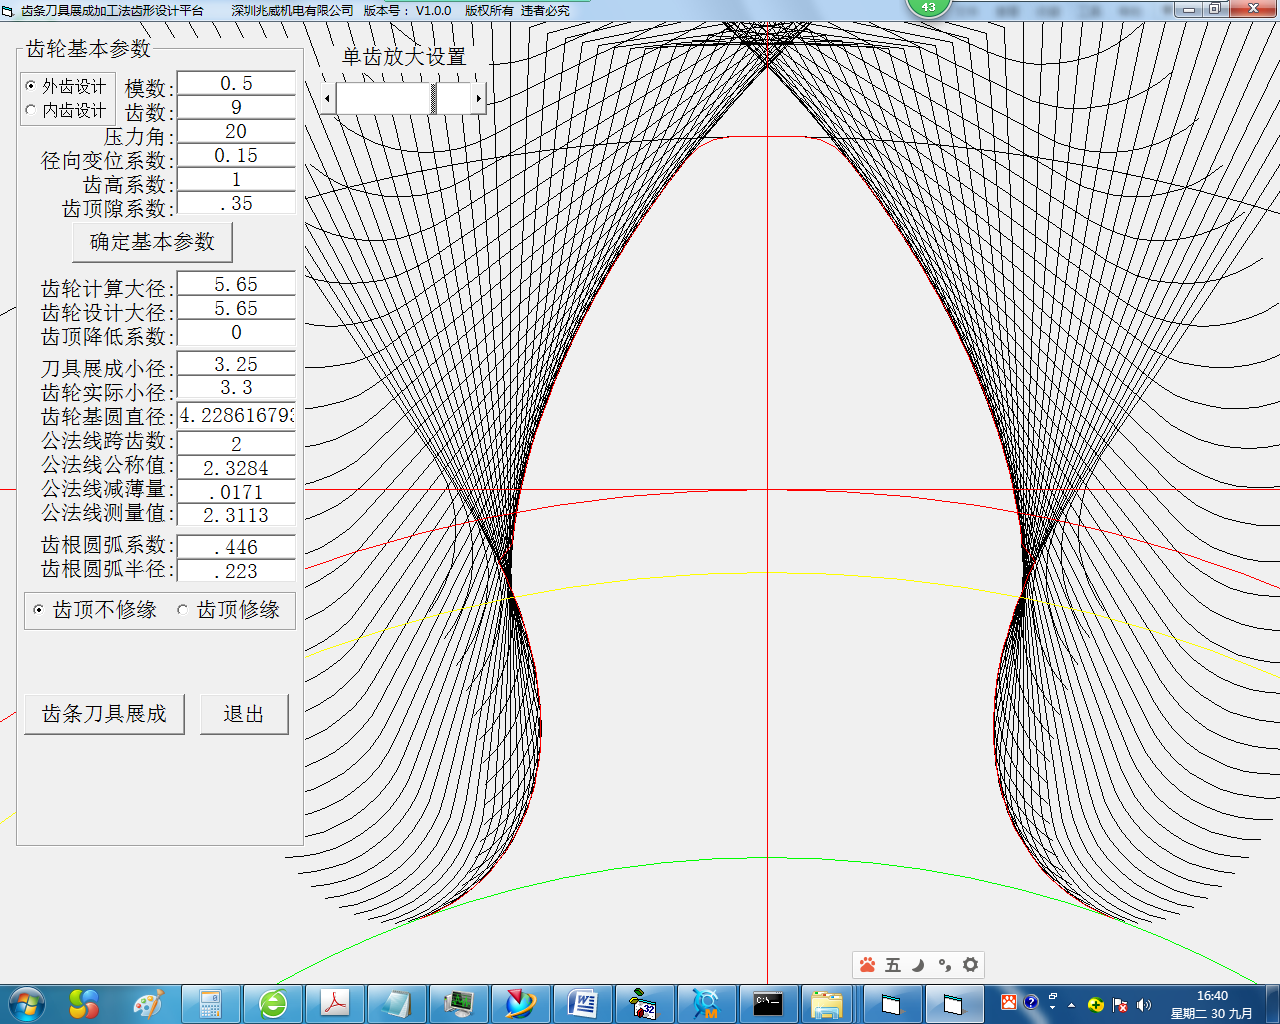
Task: Open the magnifier M taskbar app
Action: (x=705, y=1004)
